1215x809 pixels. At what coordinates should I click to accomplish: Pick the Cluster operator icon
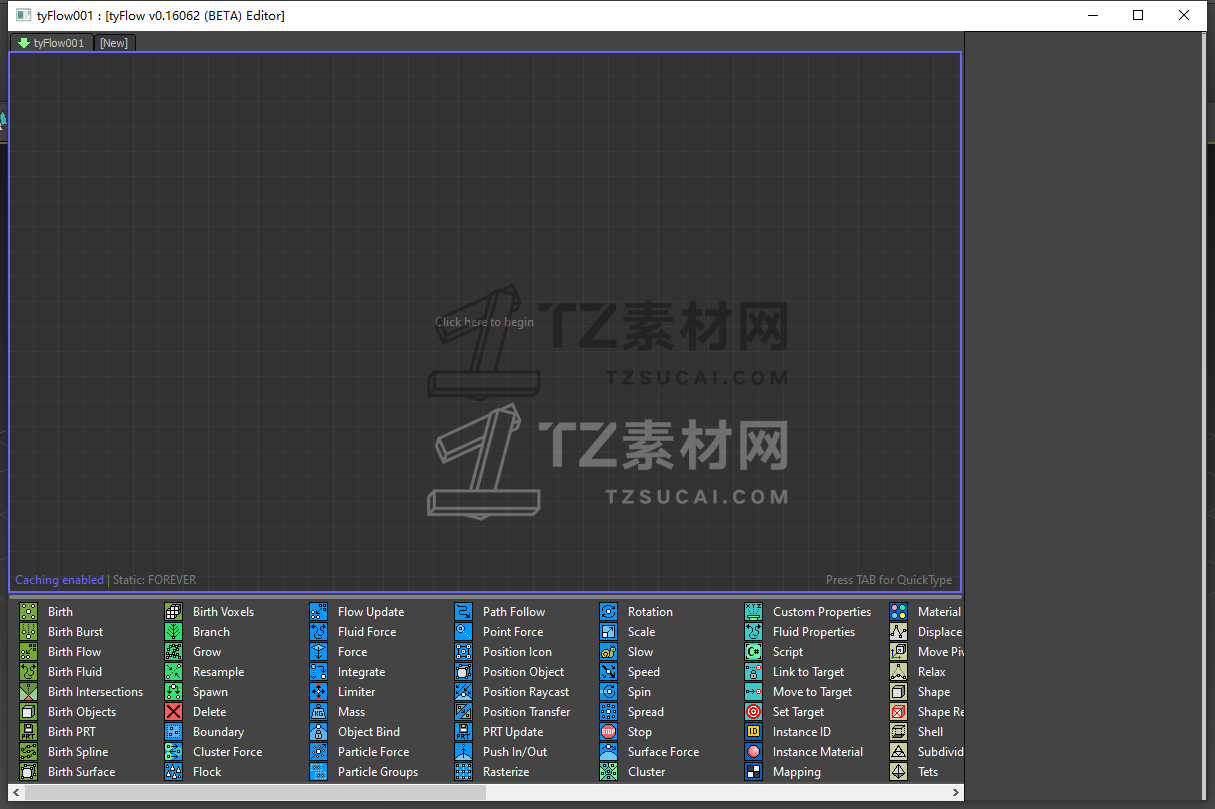point(608,771)
